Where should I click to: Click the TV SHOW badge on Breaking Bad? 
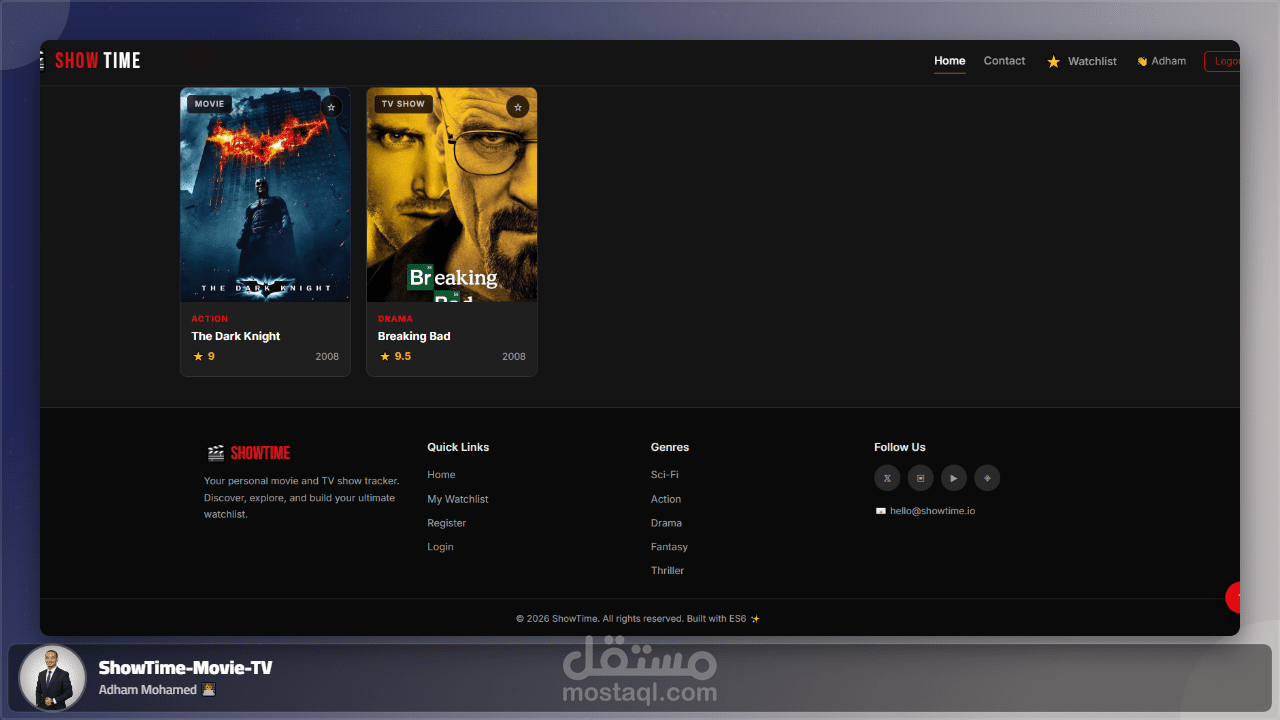click(403, 104)
